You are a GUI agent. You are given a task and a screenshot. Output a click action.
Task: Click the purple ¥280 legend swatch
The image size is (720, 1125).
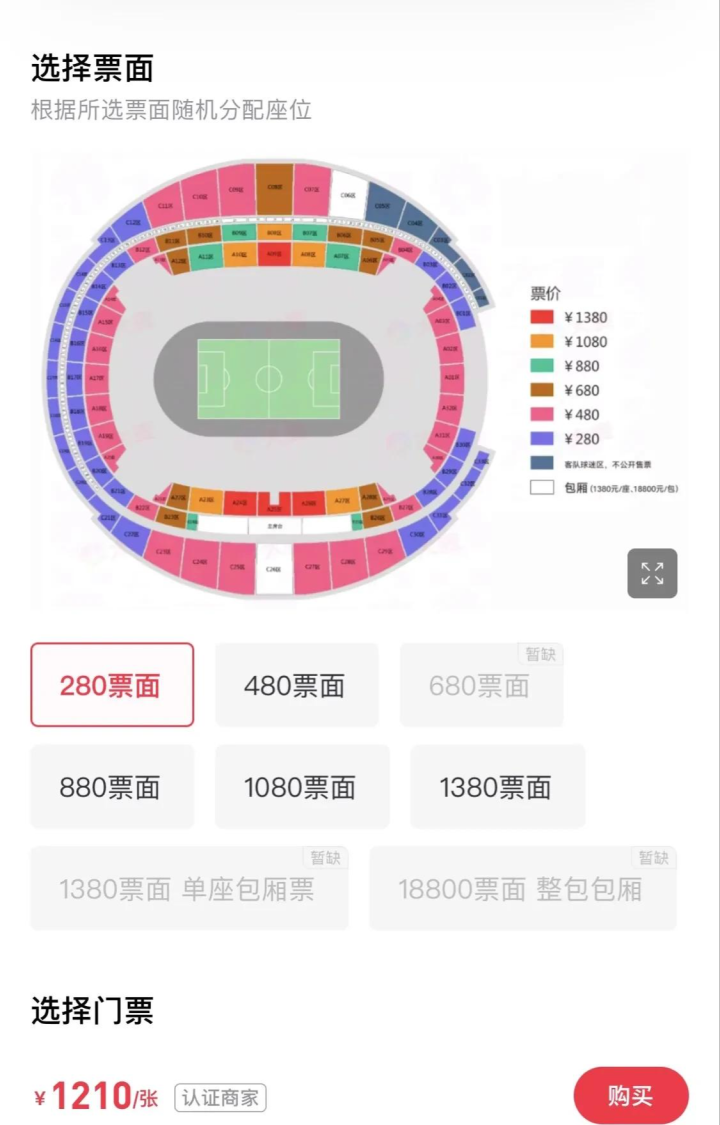coord(542,438)
